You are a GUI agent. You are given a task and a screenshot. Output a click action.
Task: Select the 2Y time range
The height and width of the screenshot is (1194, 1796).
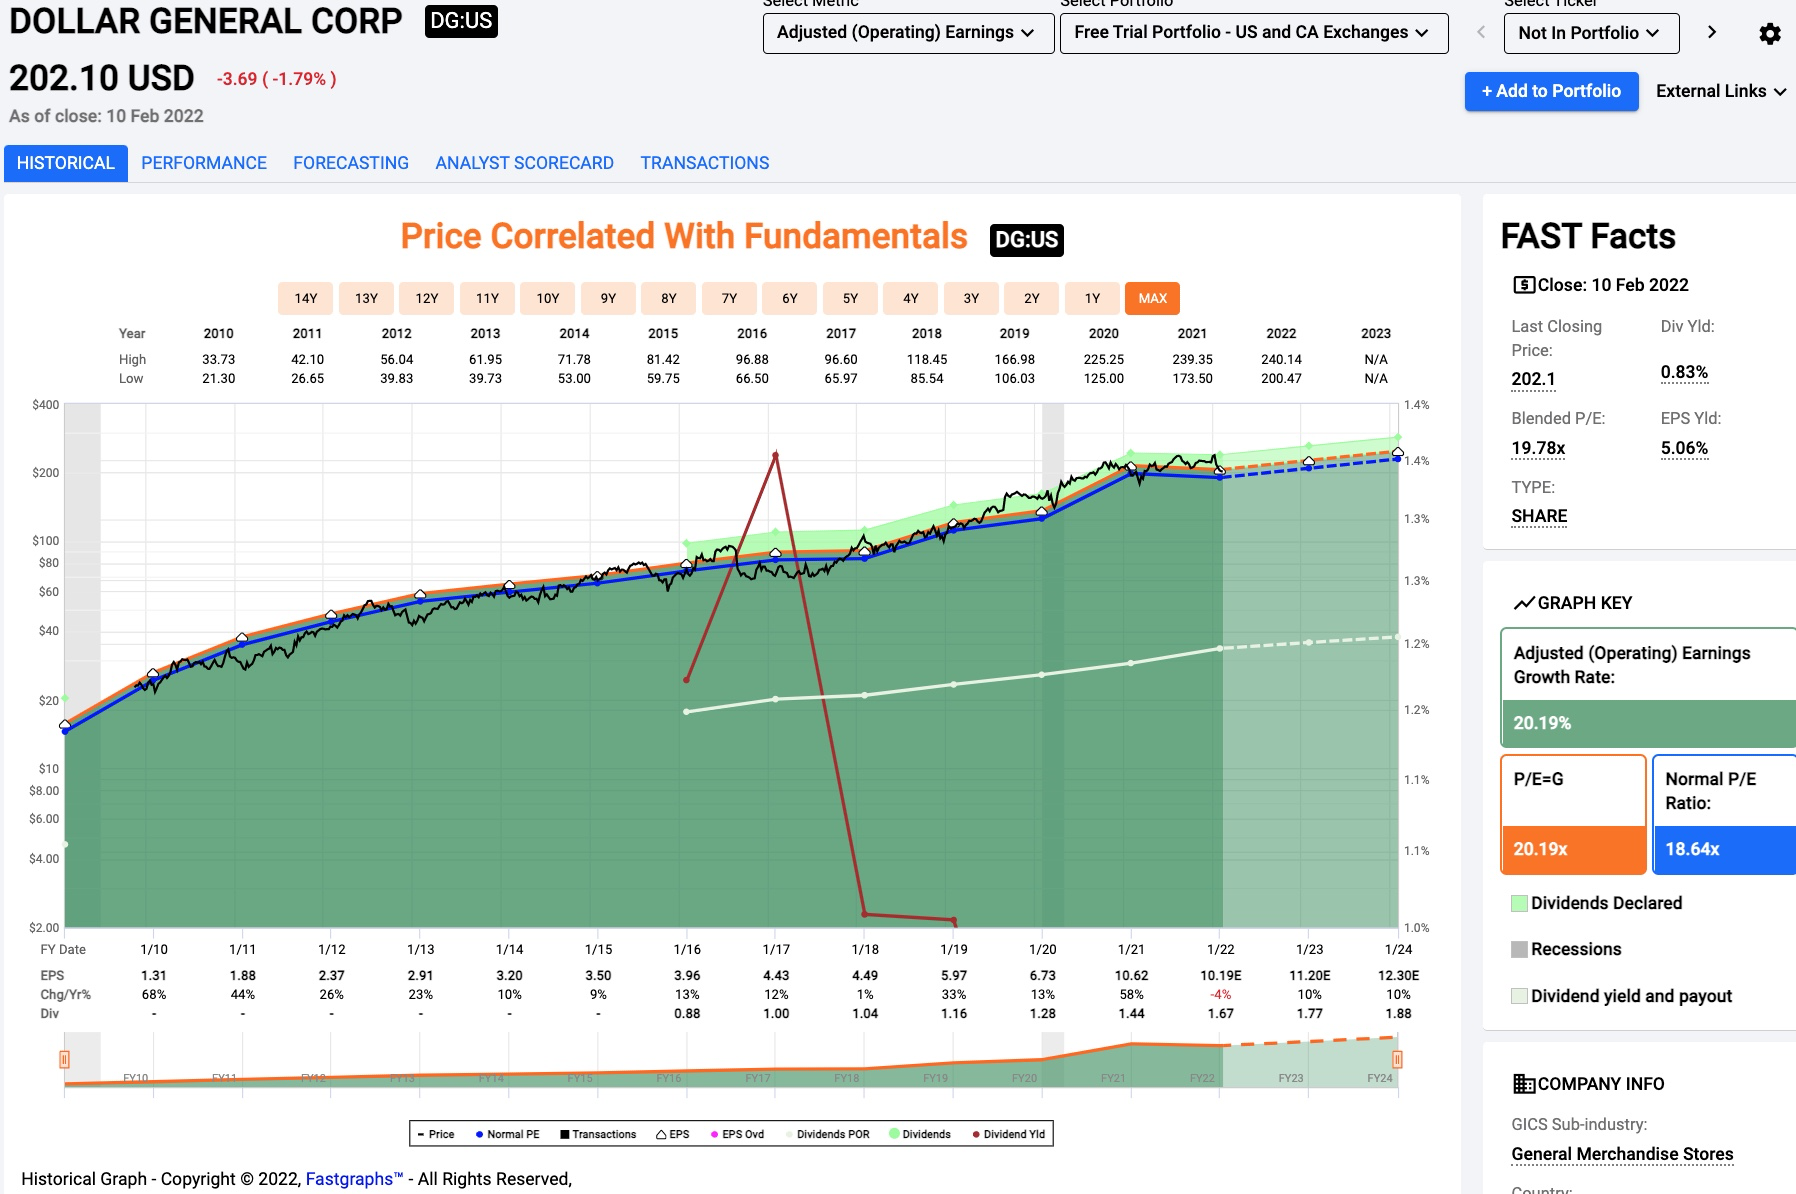1032,298
